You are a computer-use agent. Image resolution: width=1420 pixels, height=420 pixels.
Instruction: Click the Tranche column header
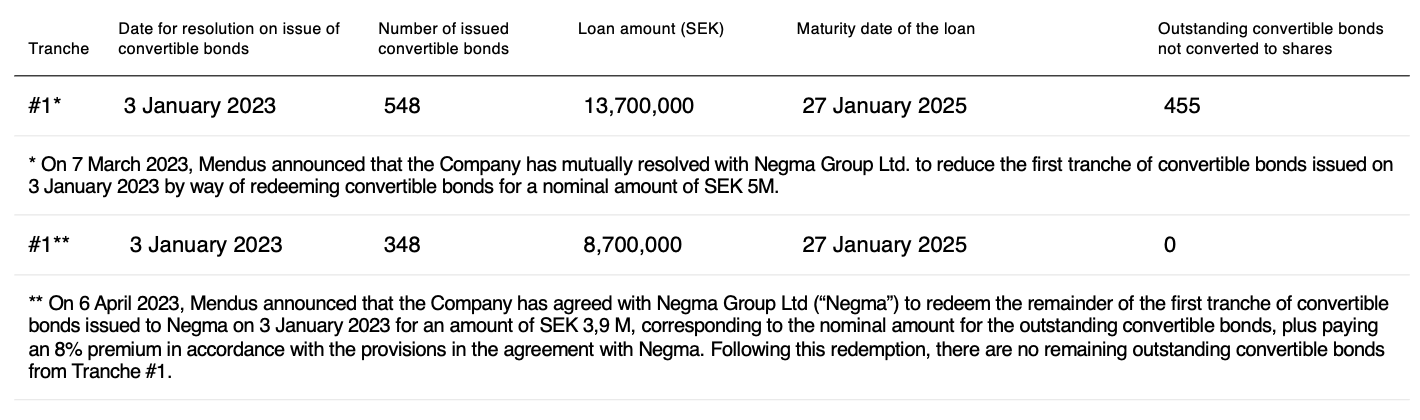[59, 48]
